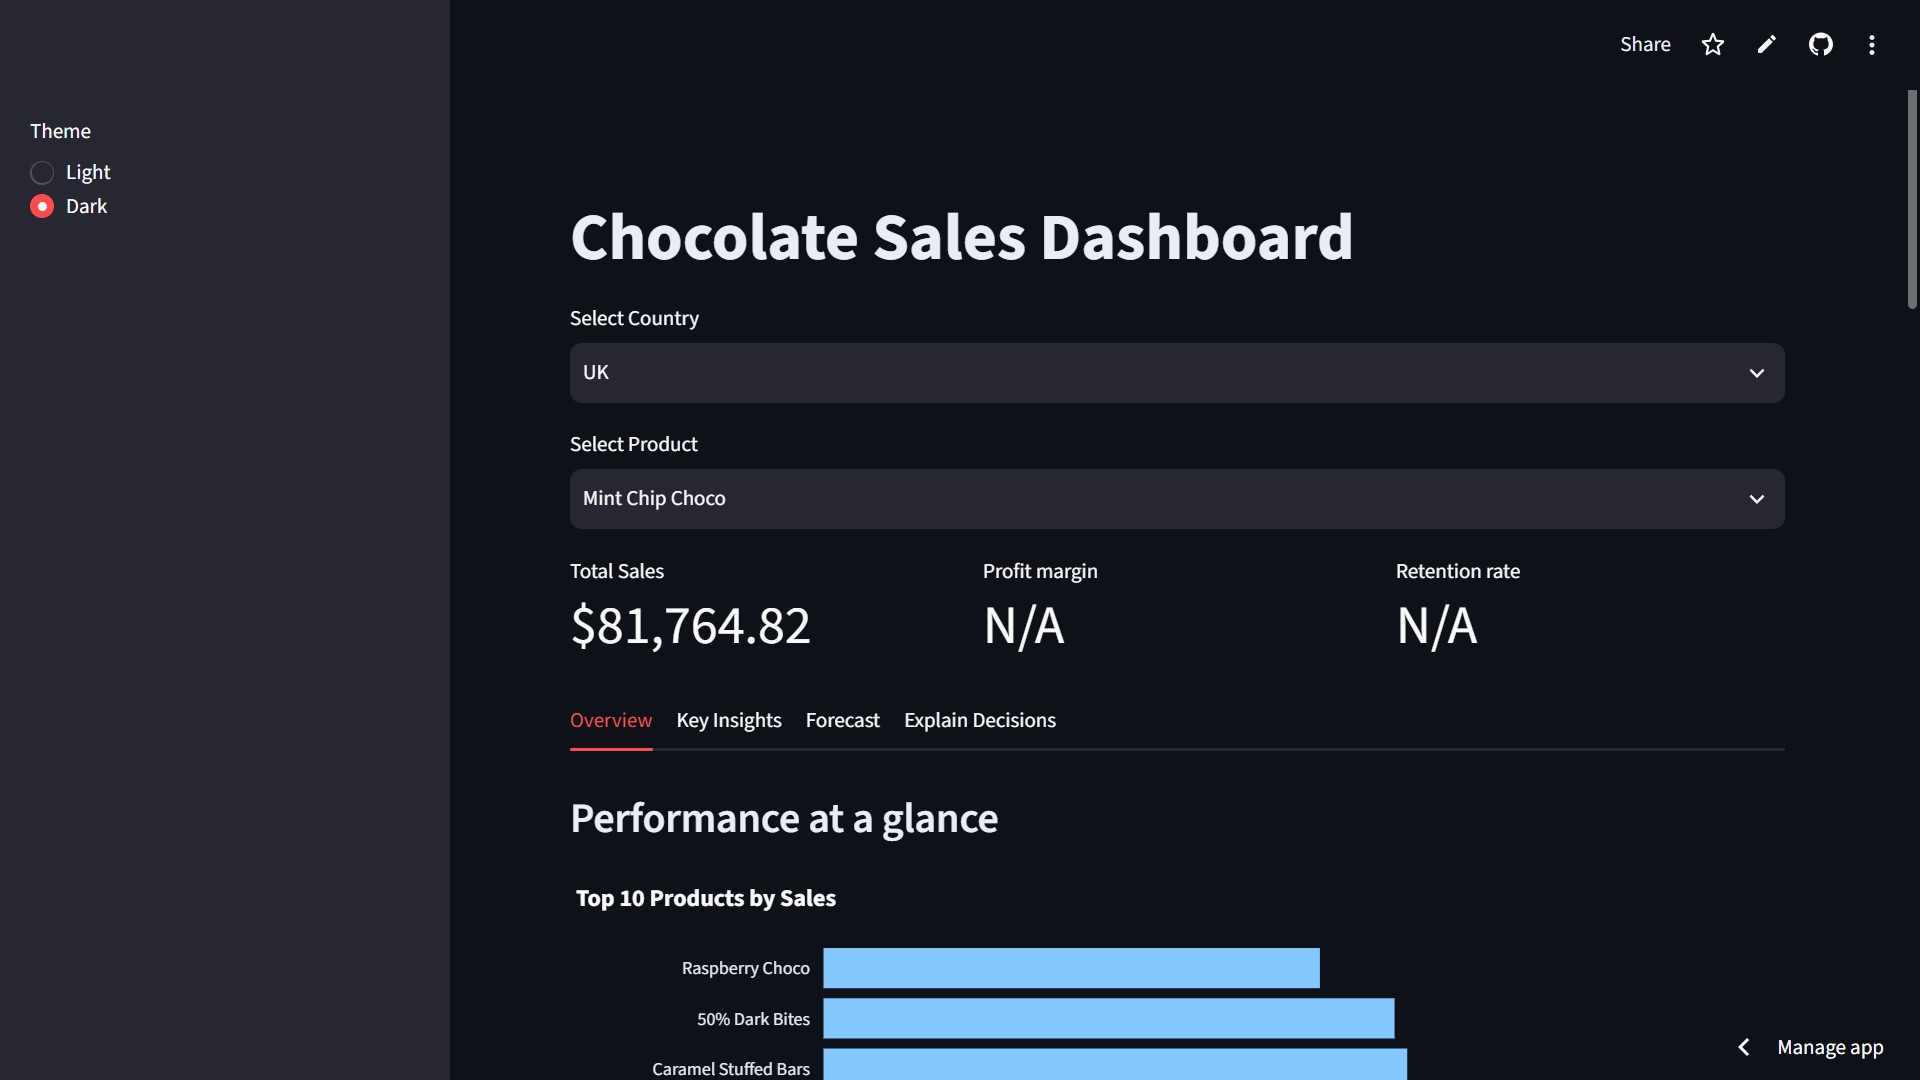The image size is (1920, 1080).
Task: Expand the Select Product dropdown arrow
Action: click(1756, 499)
